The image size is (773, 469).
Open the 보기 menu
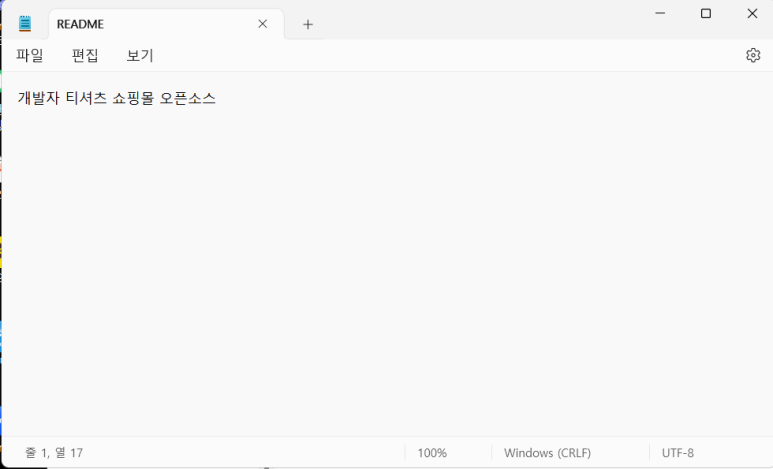point(140,55)
